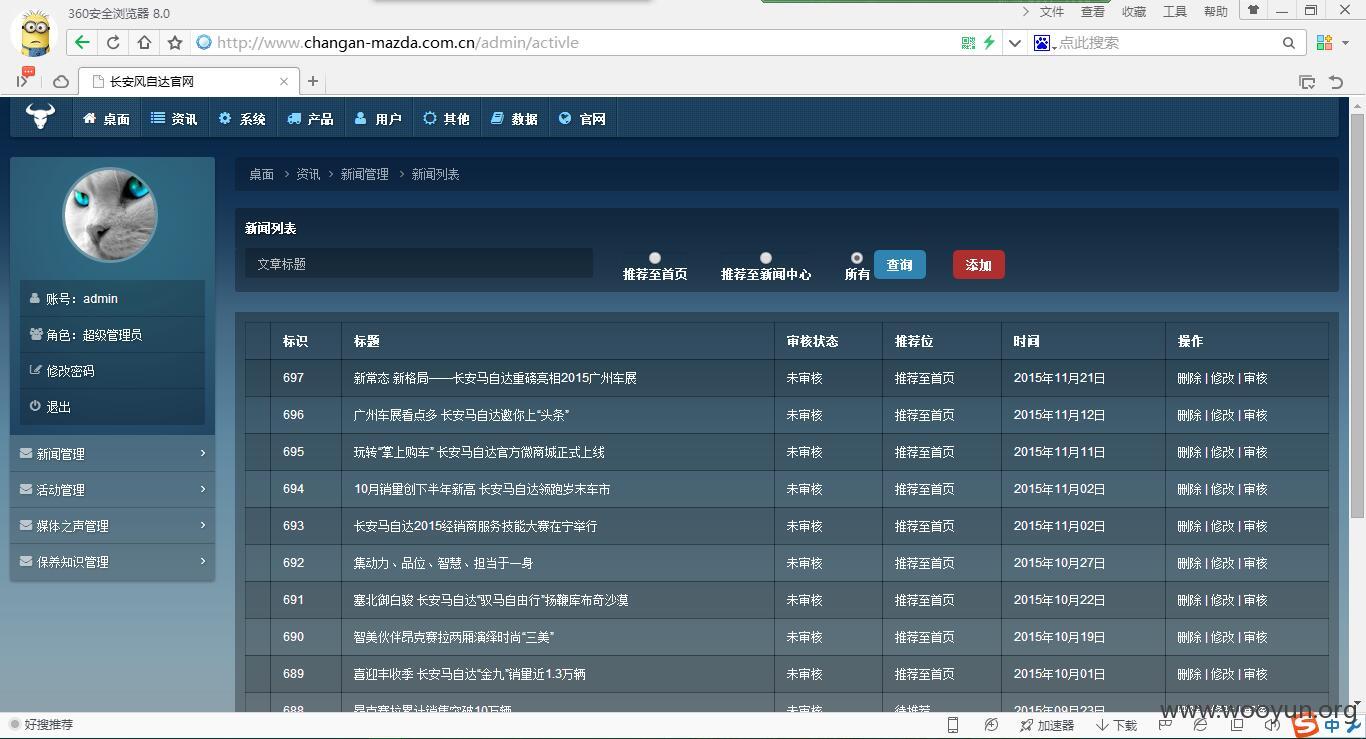
Task: Click the red 添加 button
Action: coord(978,265)
